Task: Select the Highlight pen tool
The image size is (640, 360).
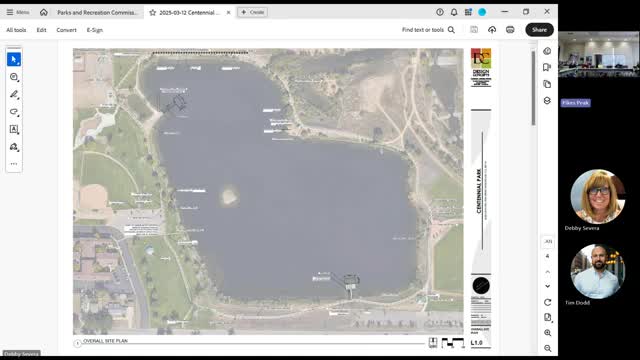Action: click(x=14, y=94)
